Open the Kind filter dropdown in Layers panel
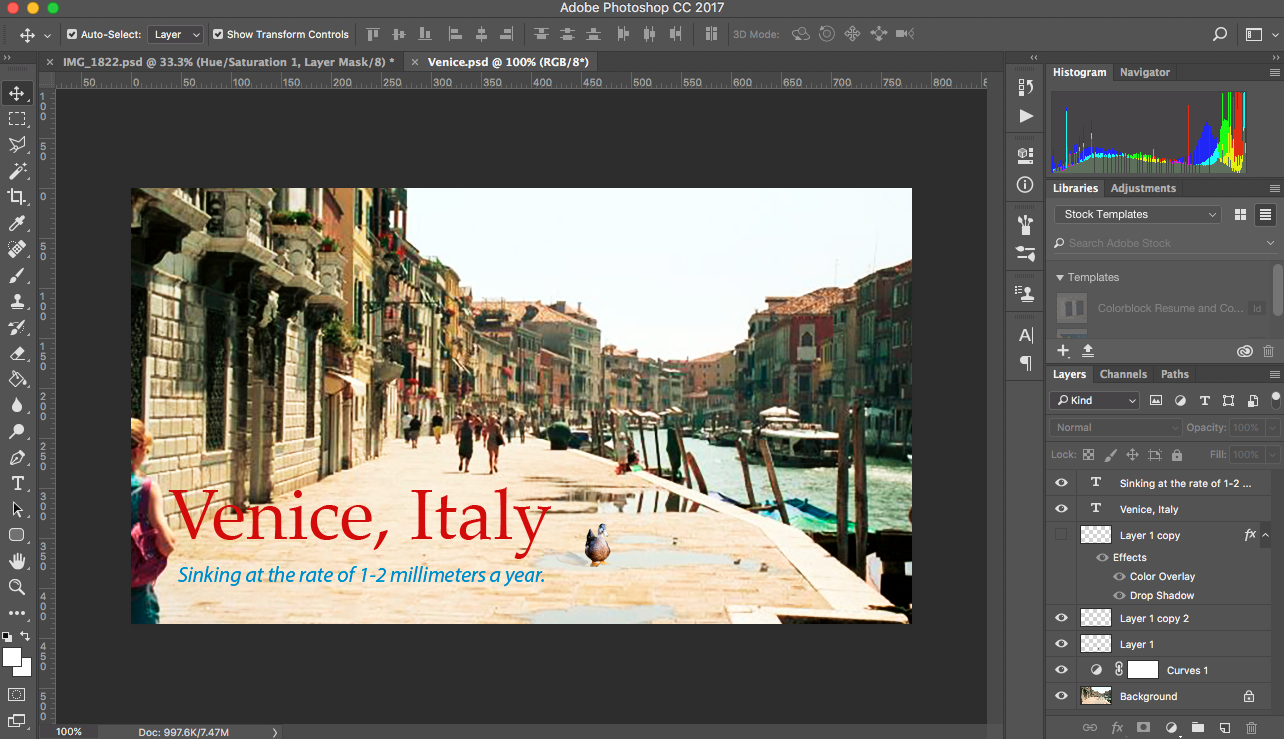The image size is (1284, 739). tap(1094, 399)
